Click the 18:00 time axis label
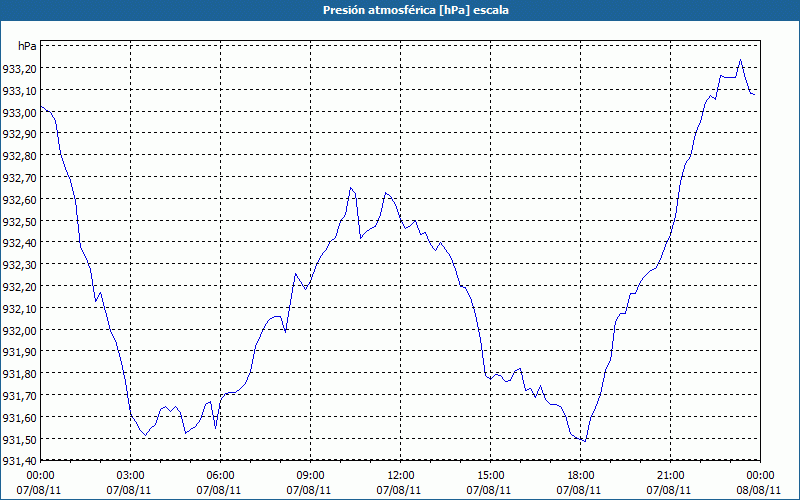This screenshot has width=800, height=500. point(581,476)
